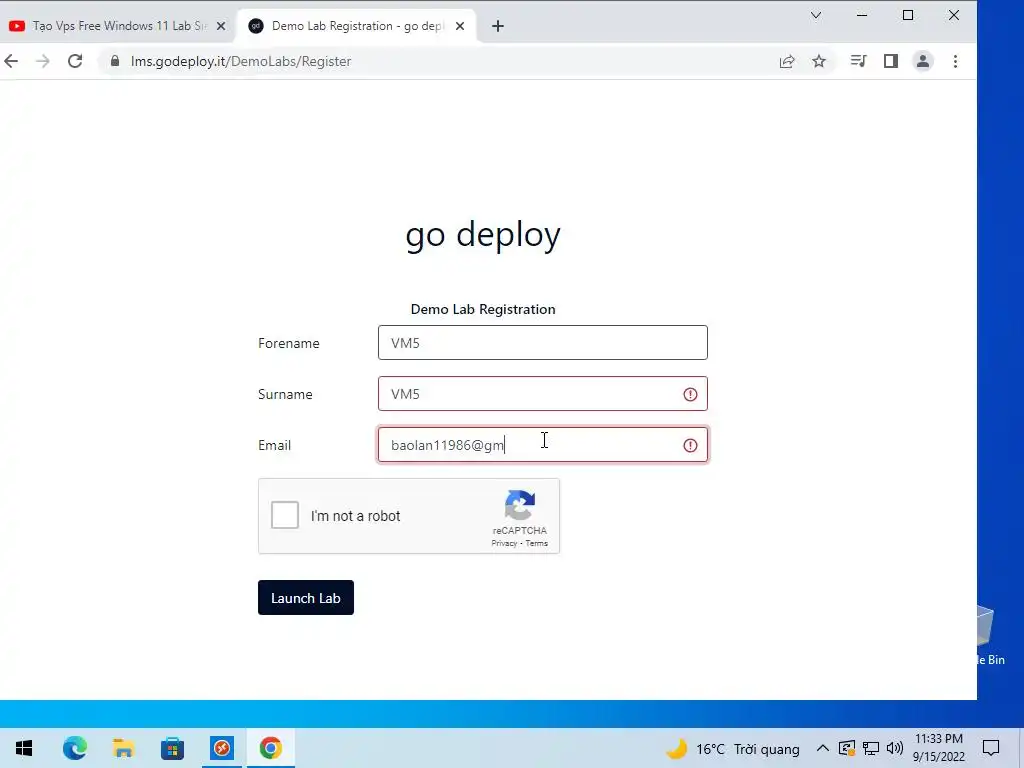
Task: Click the Forename input field
Action: tap(543, 343)
